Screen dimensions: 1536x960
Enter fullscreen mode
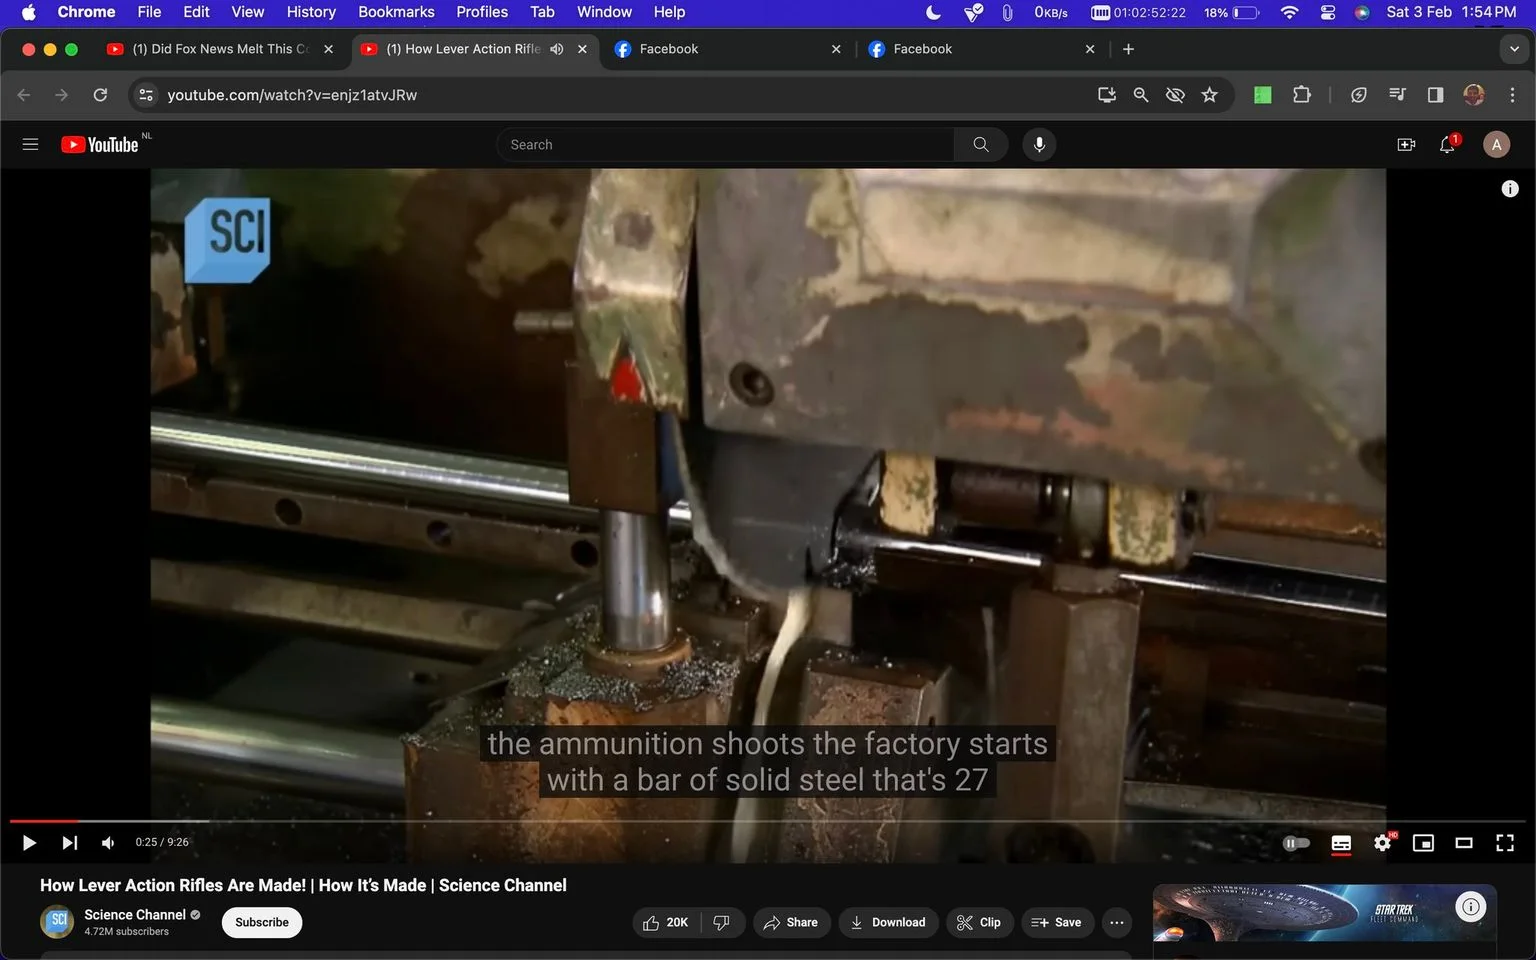click(1504, 843)
